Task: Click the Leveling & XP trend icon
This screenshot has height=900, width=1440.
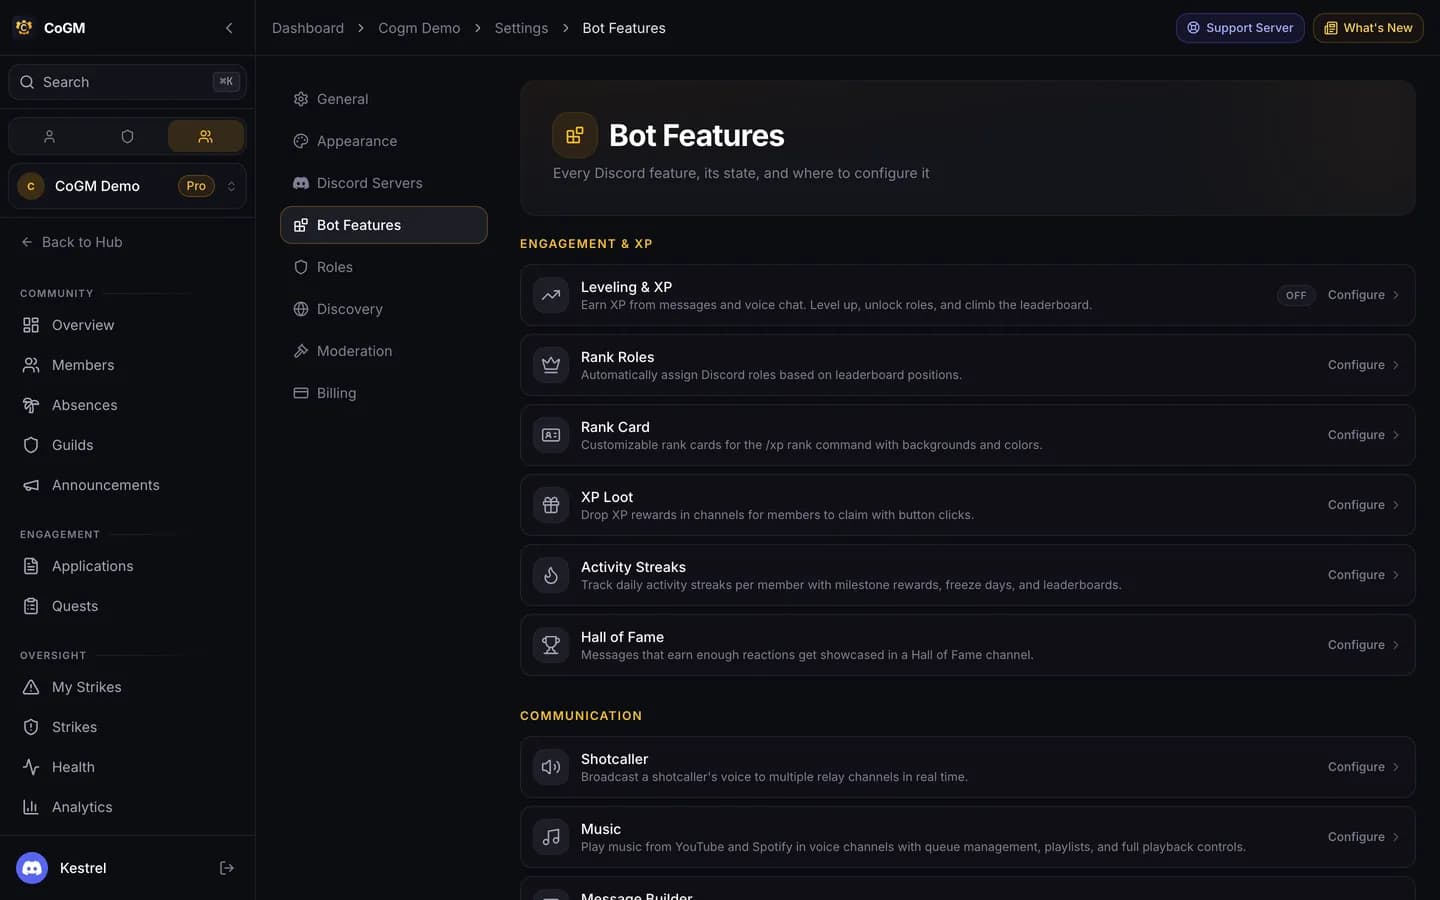Action: [551, 295]
